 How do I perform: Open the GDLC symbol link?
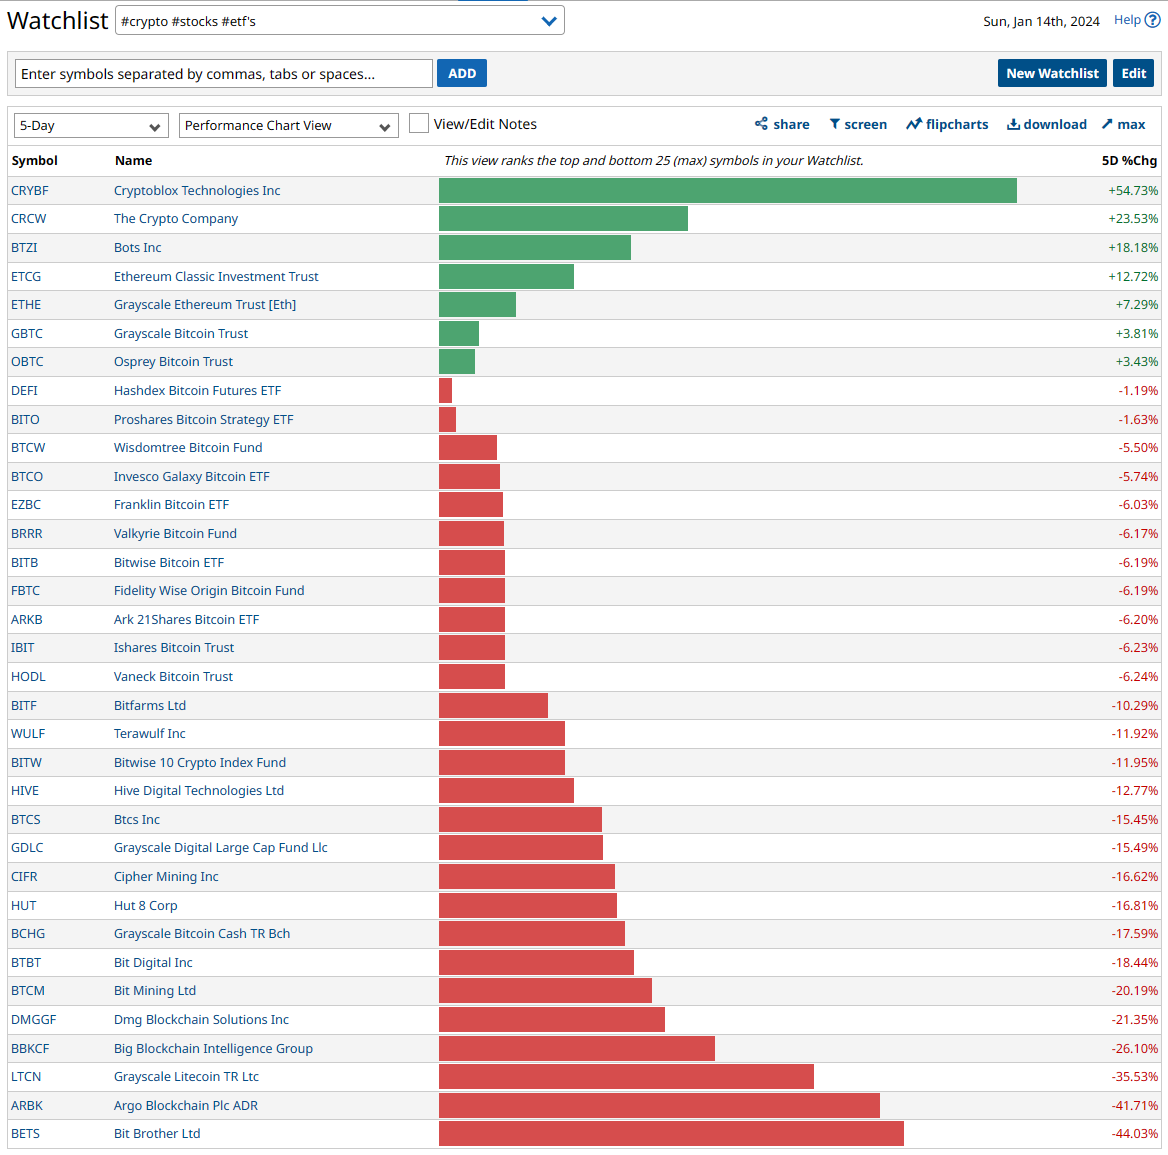click(27, 848)
